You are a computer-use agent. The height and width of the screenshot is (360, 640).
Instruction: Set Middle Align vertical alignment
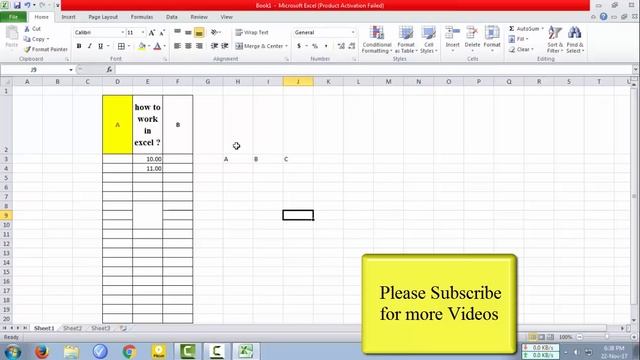point(188,32)
